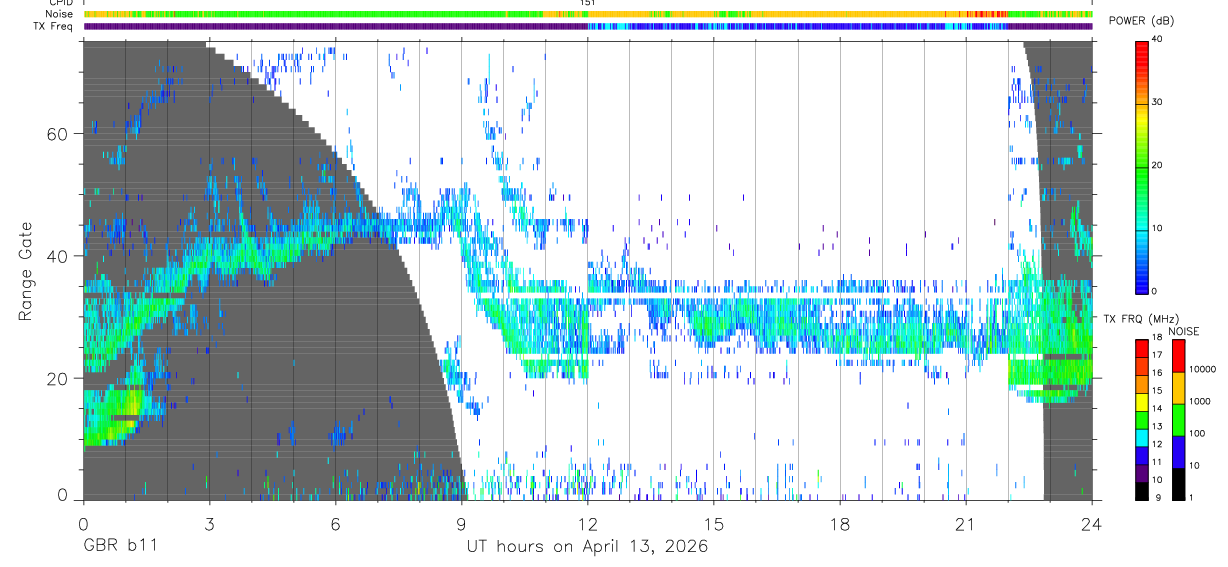Click the "30" tick on the POWER scale
The height and width of the screenshot is (567, 1228).
click(1157, 102)
